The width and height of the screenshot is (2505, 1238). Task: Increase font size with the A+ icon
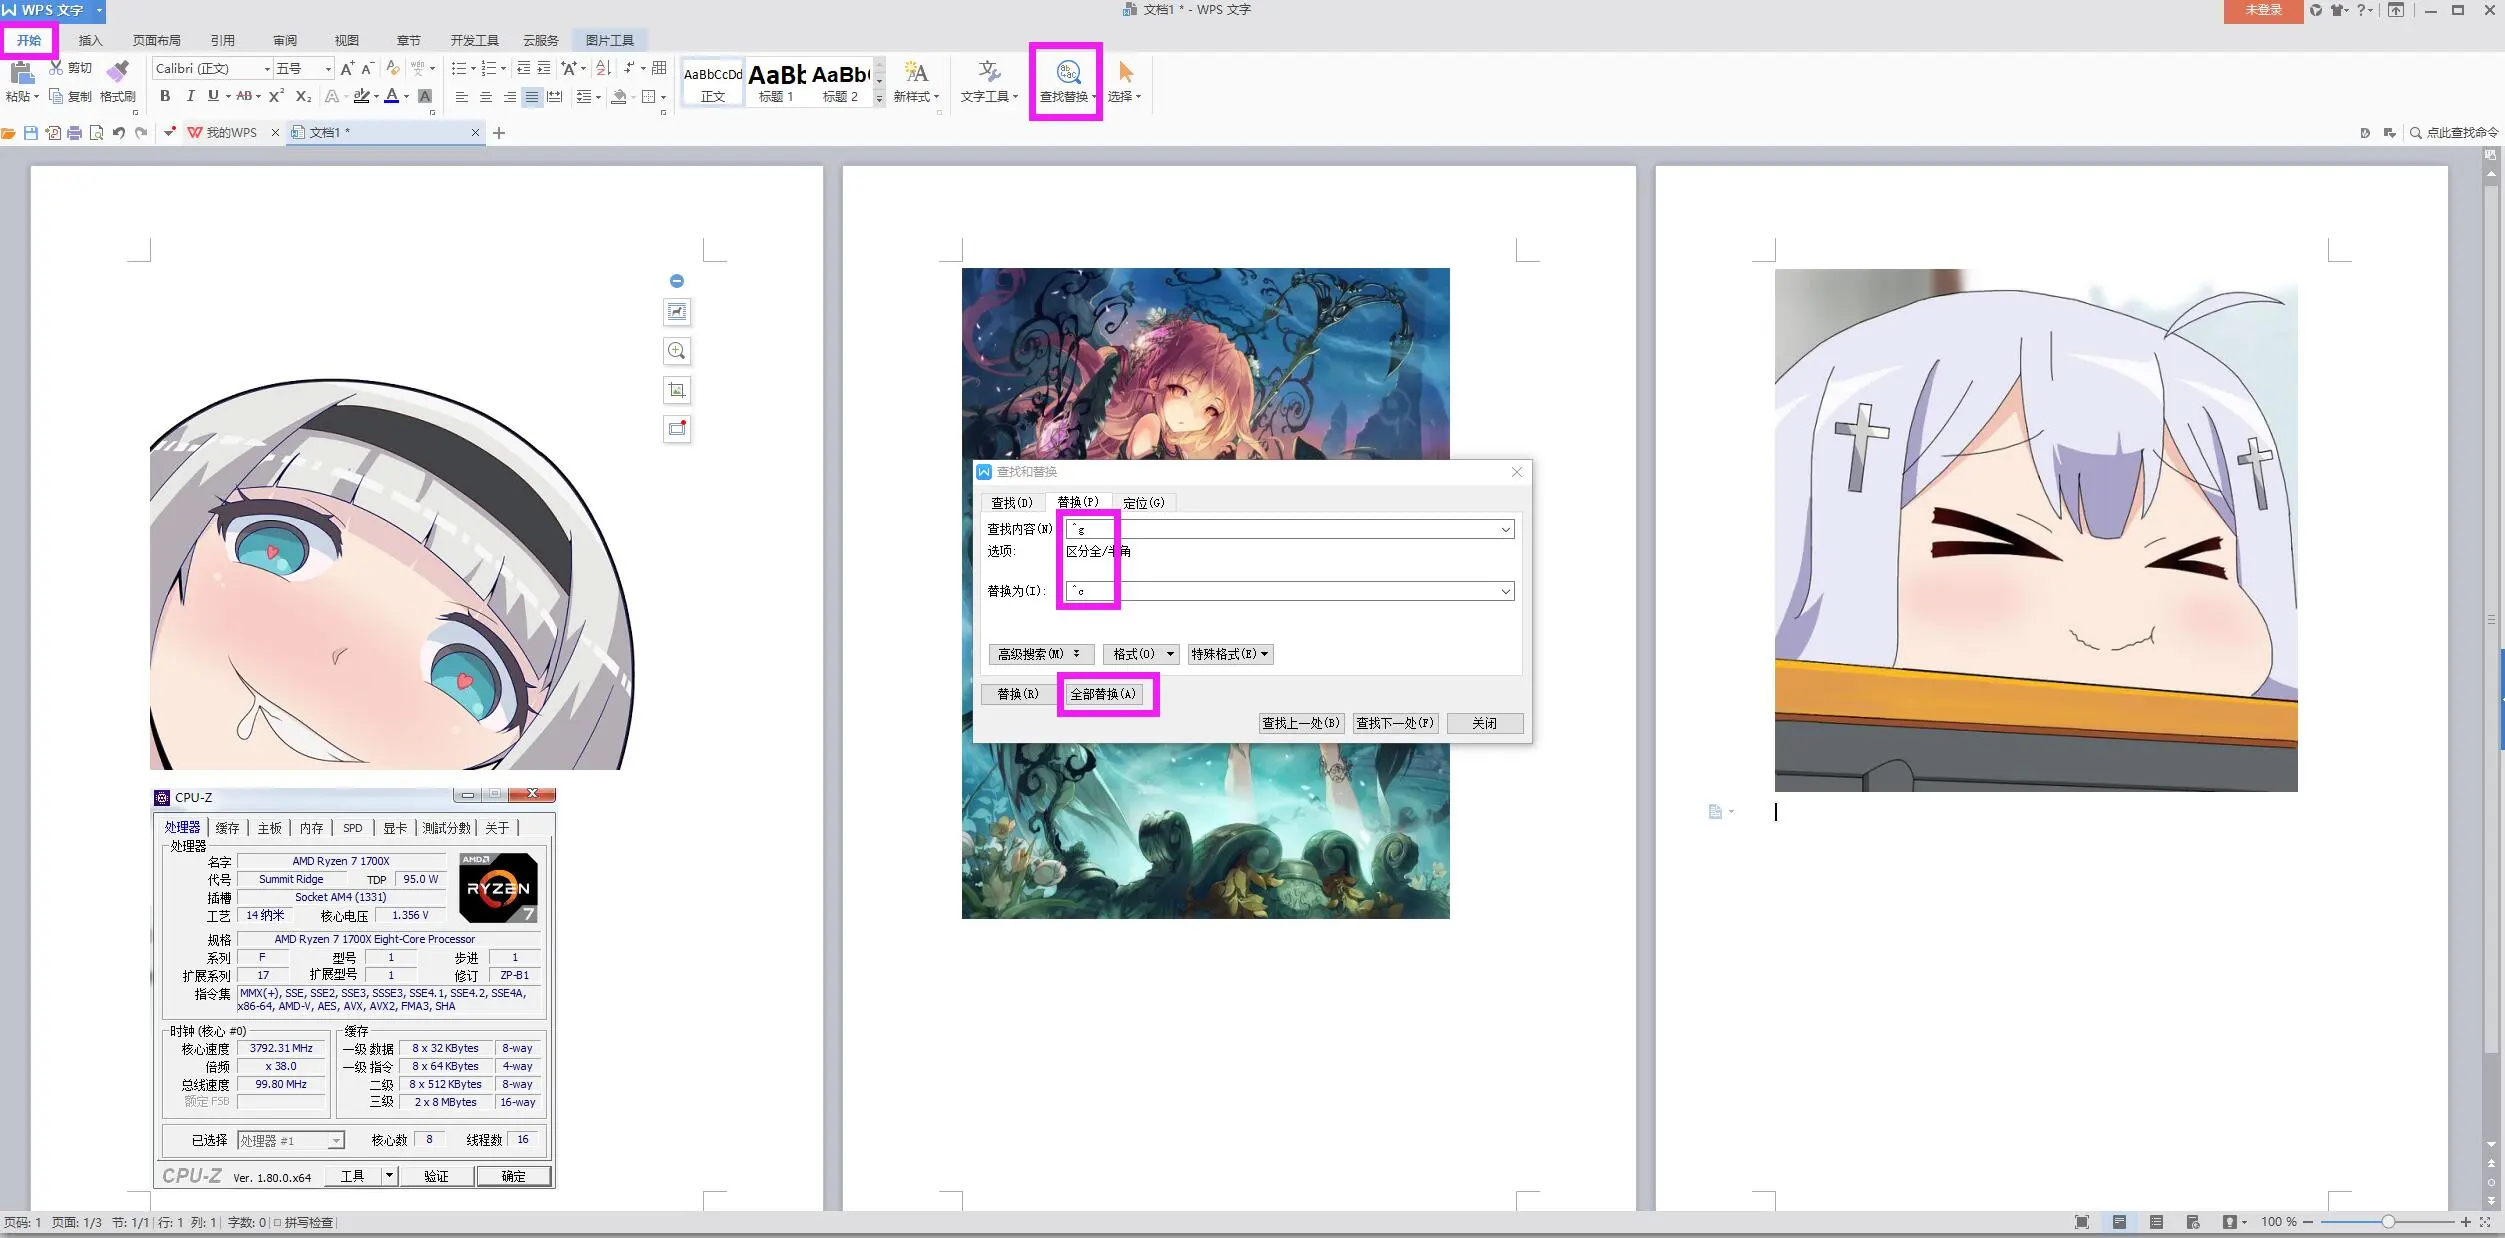click(x=347, y=69)
